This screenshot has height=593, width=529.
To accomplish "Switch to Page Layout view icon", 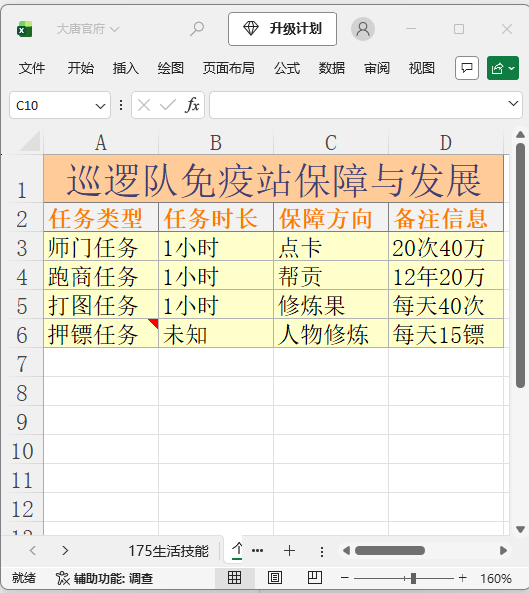I will 275,578.
